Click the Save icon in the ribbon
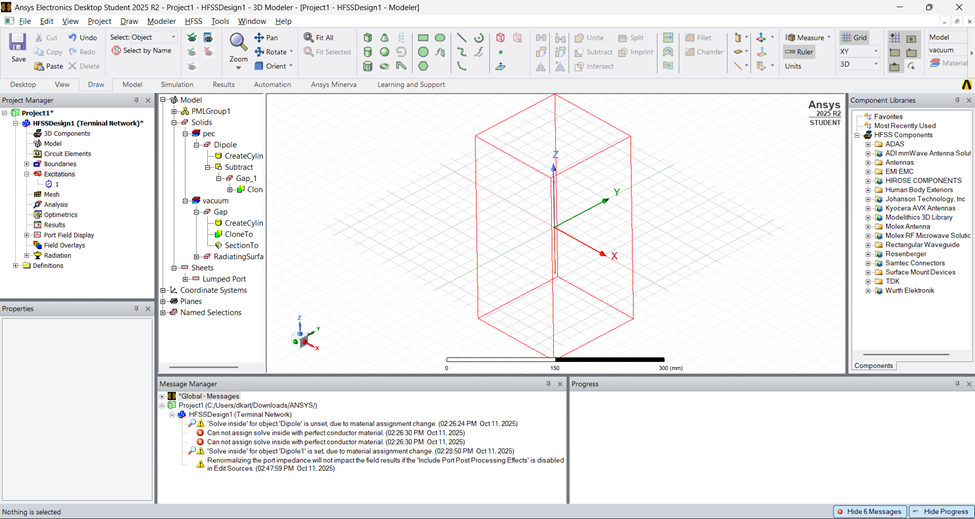This screenshot has height=519, width=975. [18, 43]
